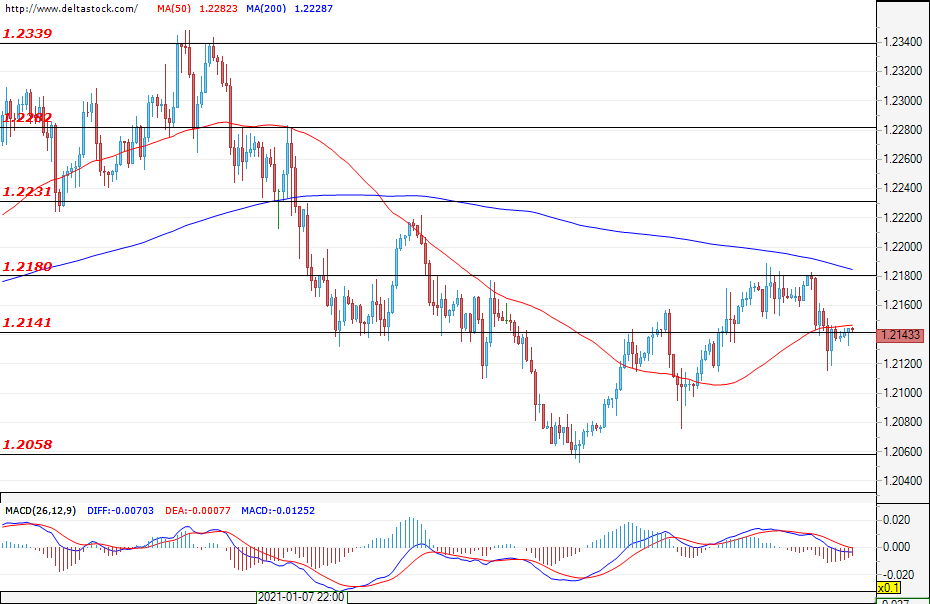This screenshot has height=604, width=930.
Task: Click the 2021-01-07 22:00 time marker
Action: 301,597
